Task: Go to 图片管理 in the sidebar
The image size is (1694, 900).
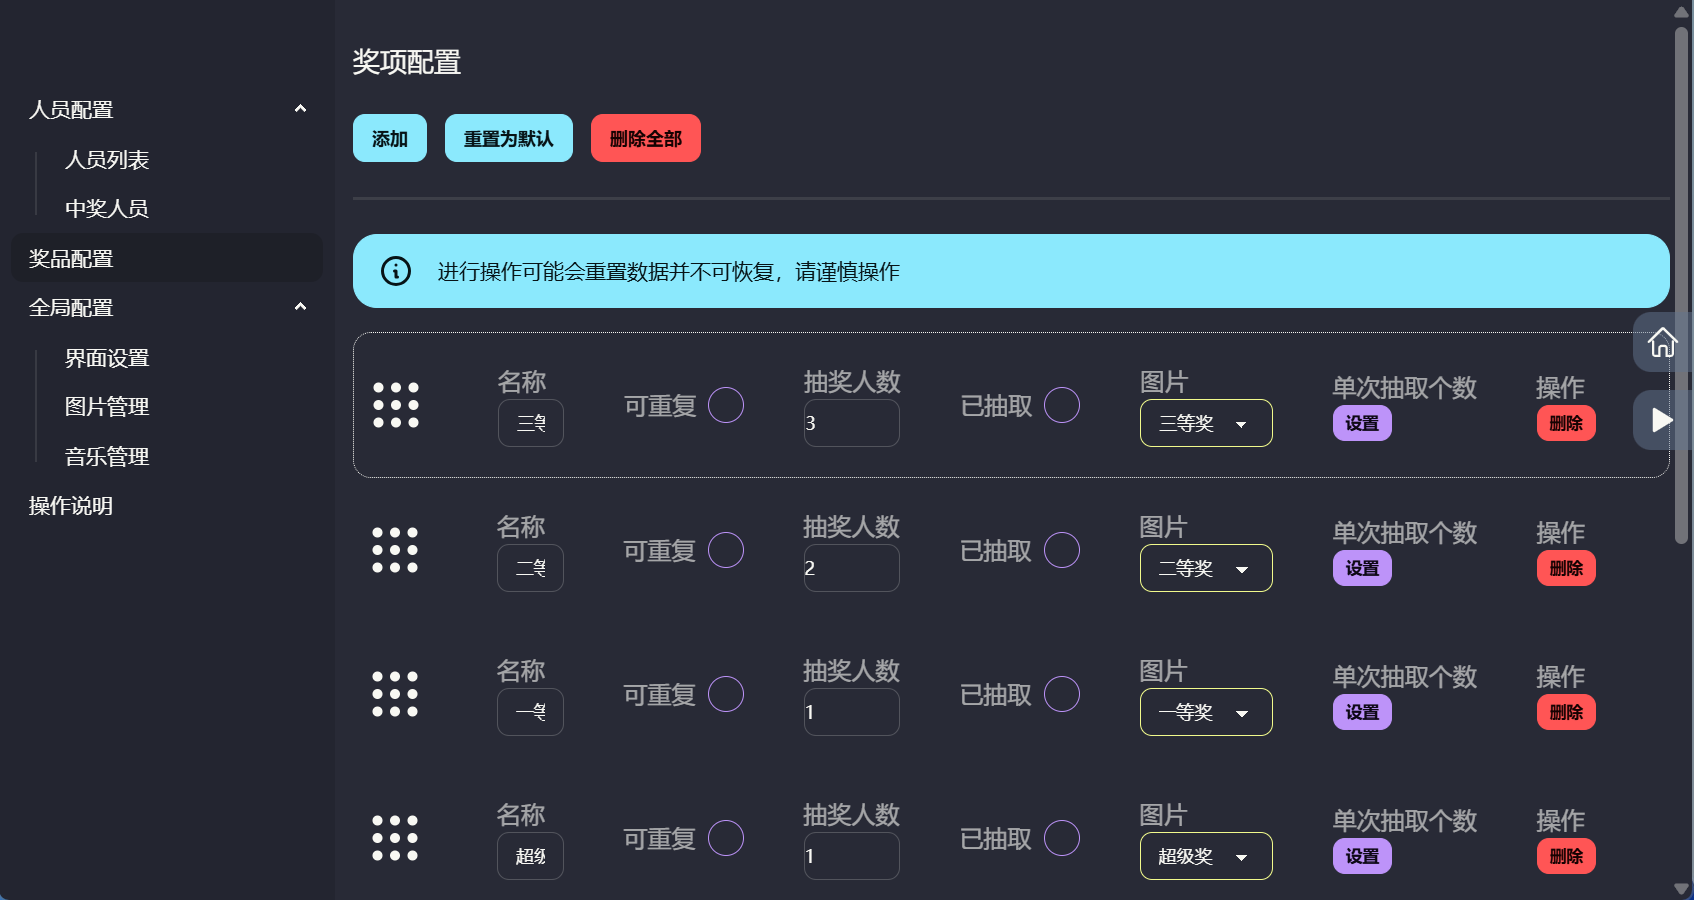Action: (x=107, y=407)
